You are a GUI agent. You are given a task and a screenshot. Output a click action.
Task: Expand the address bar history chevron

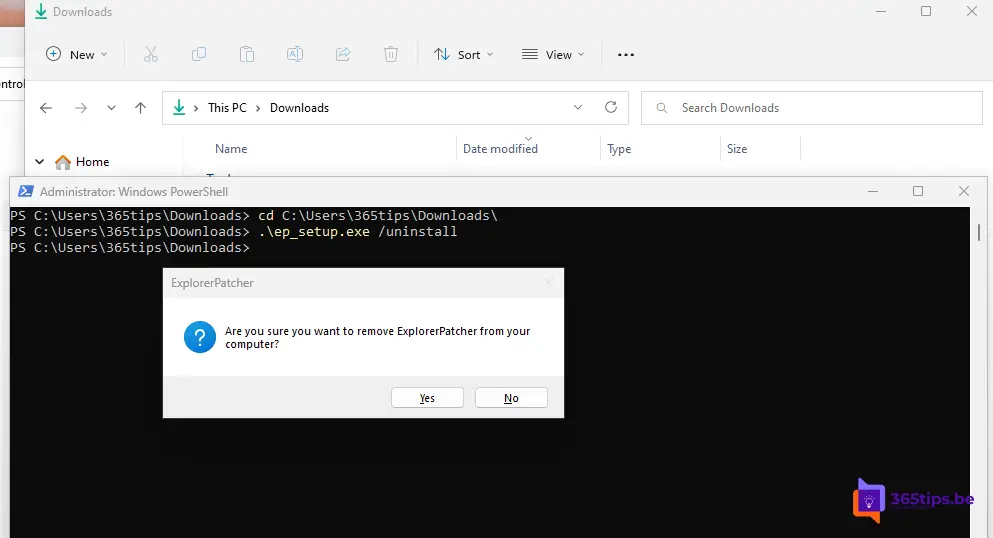[x=578, y=107]
